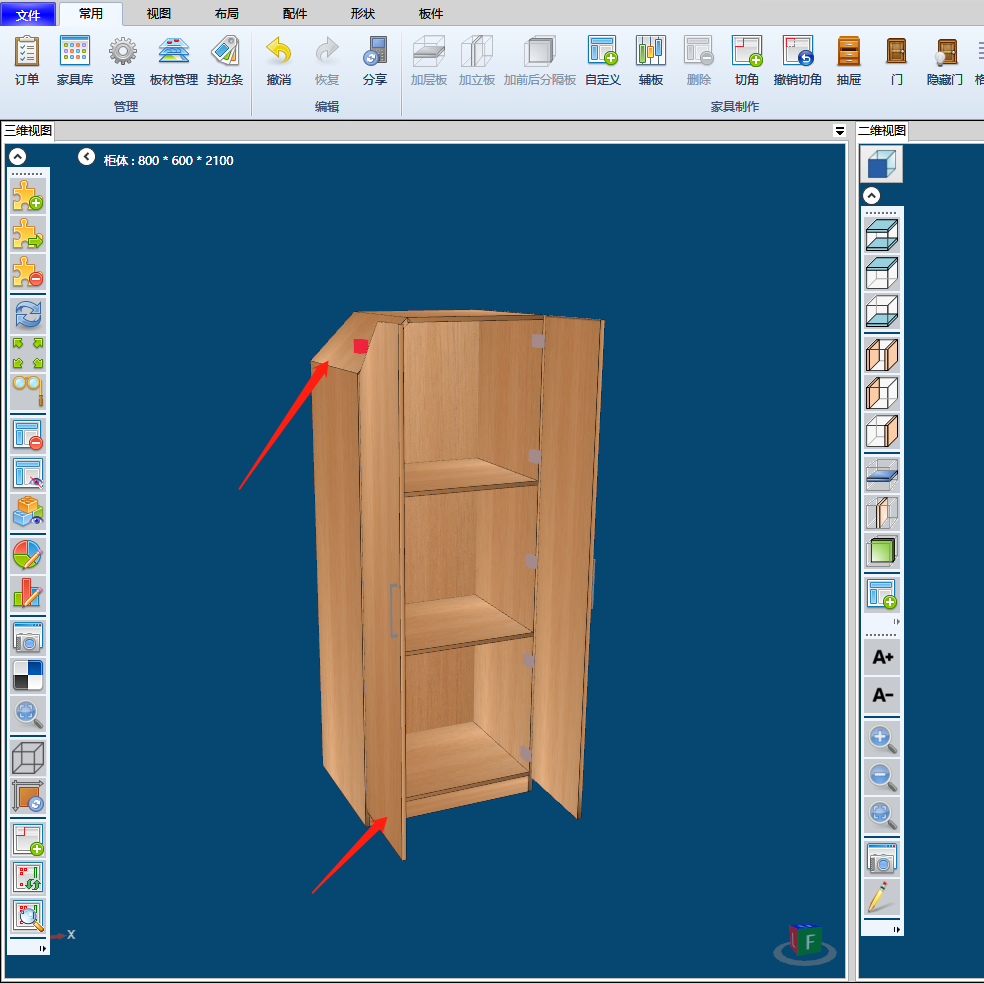
Task: Open the 三维视图 panel dropdown arrow
Action: 840,131
